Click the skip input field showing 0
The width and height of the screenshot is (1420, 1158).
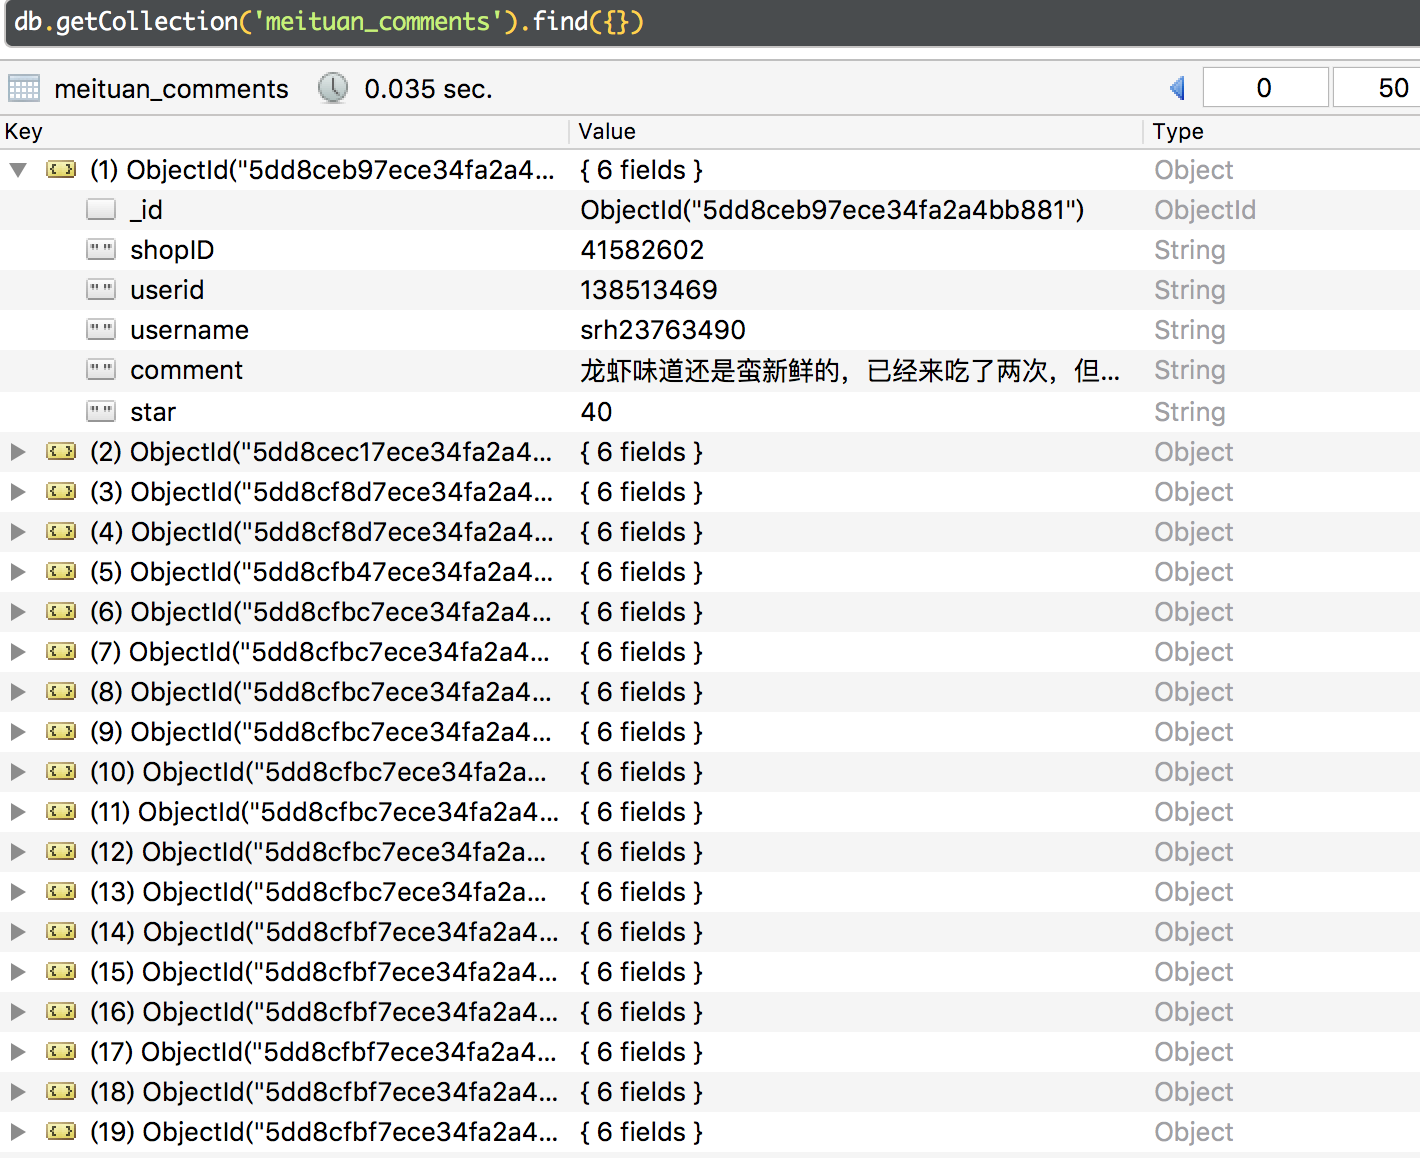1265,88
